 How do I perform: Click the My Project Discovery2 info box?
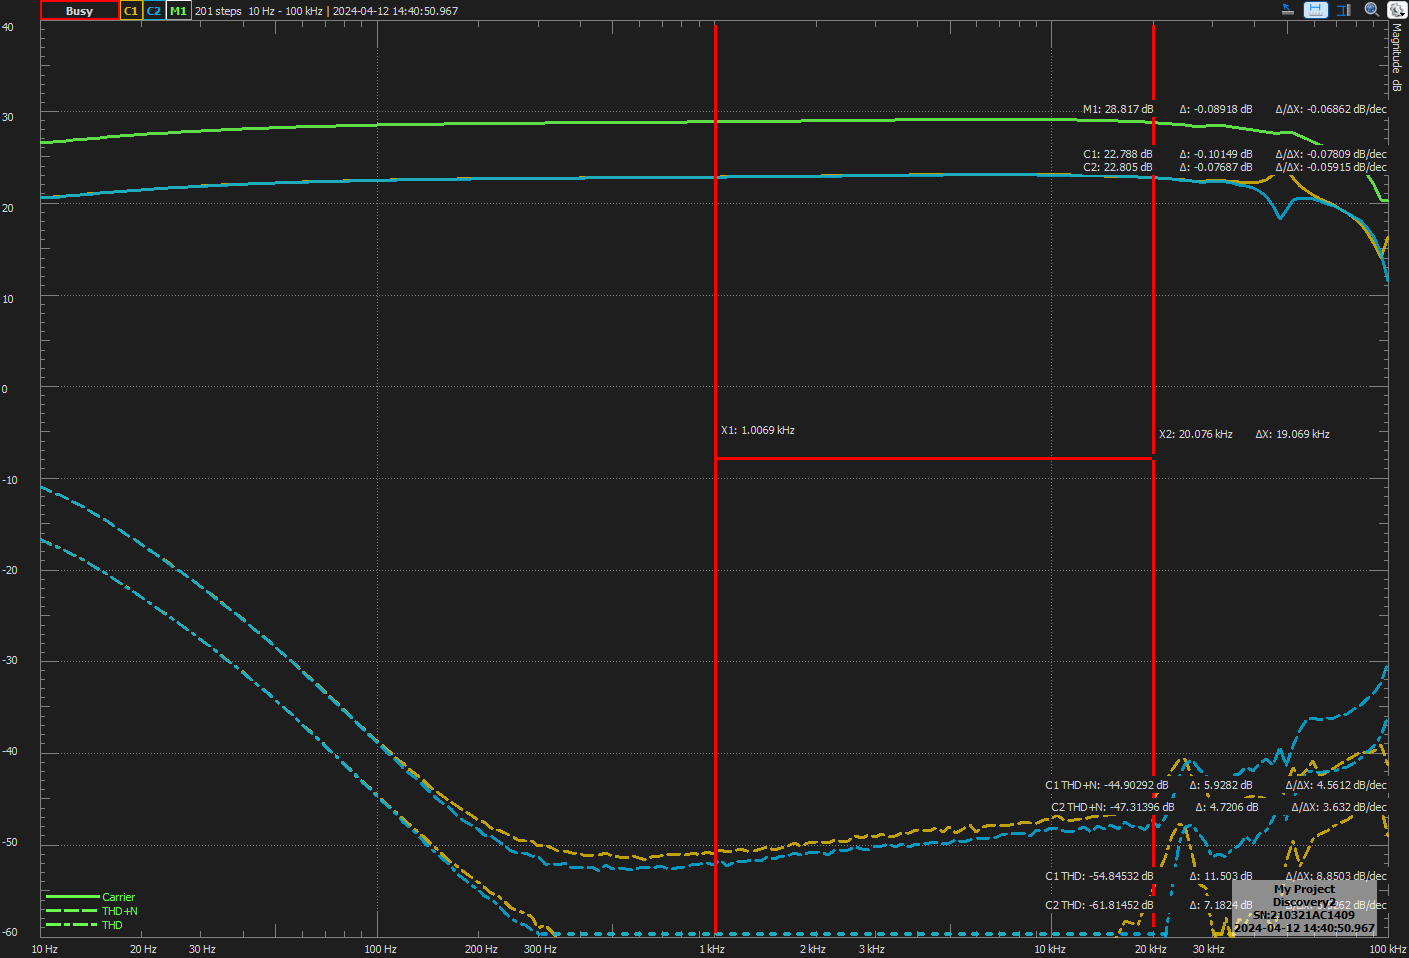1304,908
